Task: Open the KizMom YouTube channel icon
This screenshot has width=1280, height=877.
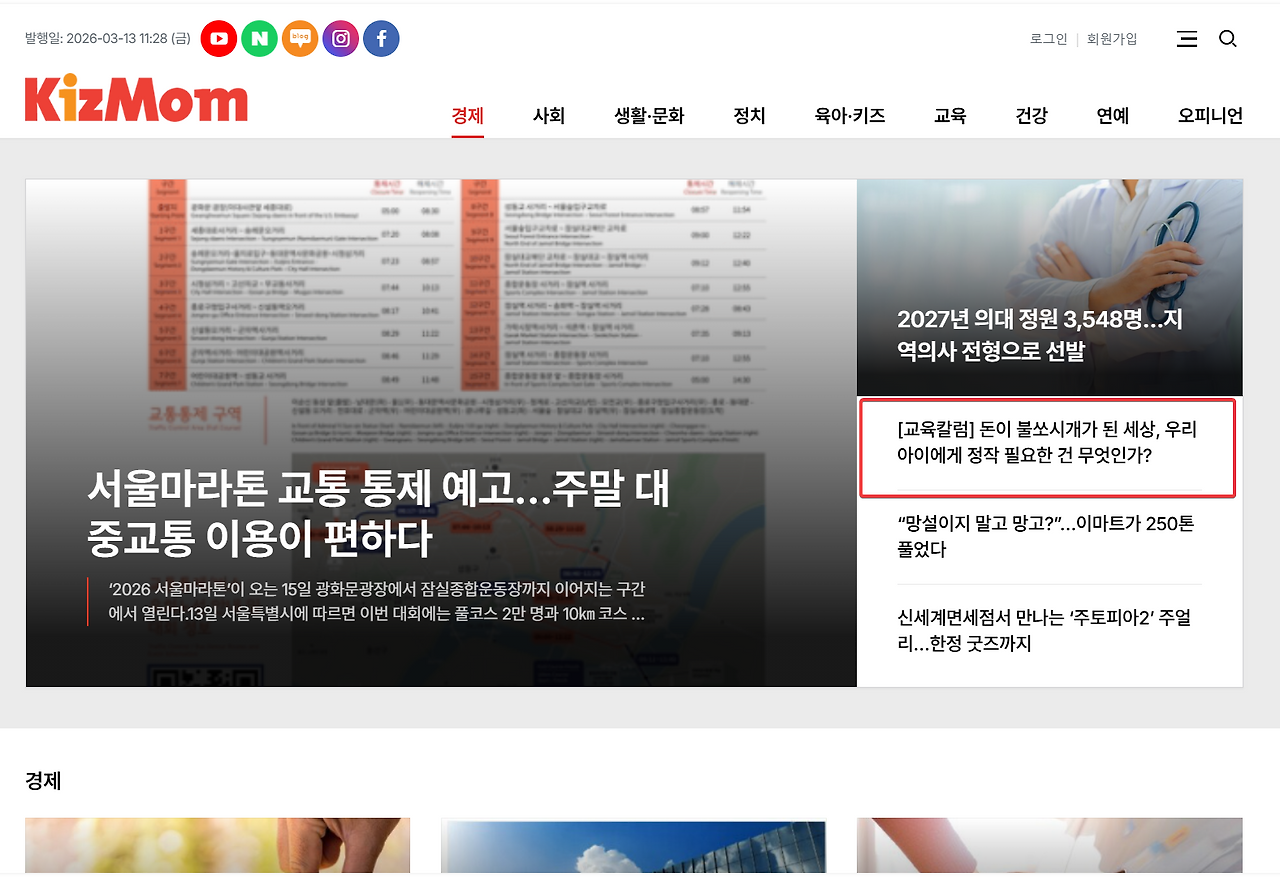Action: point(219,39)
